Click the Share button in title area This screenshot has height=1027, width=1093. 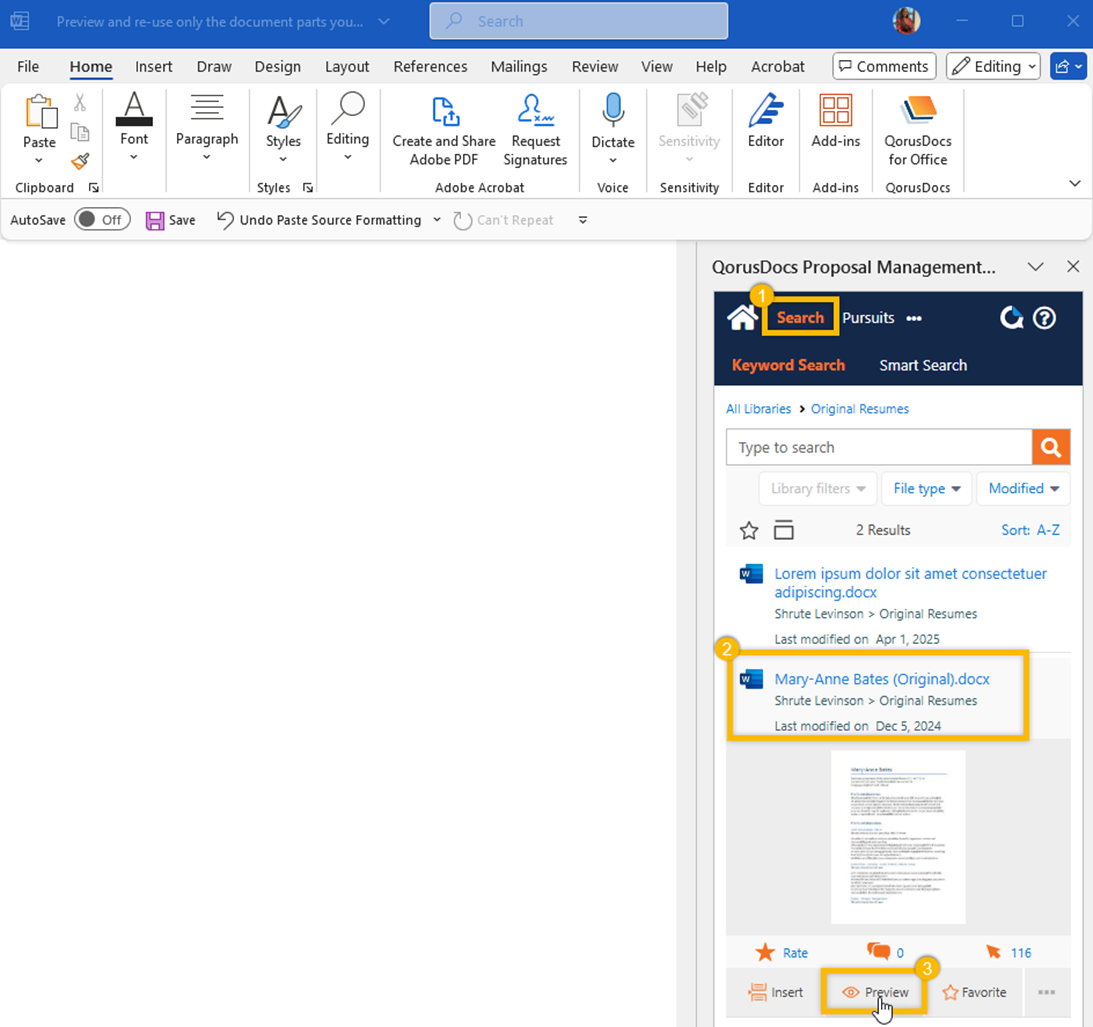coord(1068,67)
